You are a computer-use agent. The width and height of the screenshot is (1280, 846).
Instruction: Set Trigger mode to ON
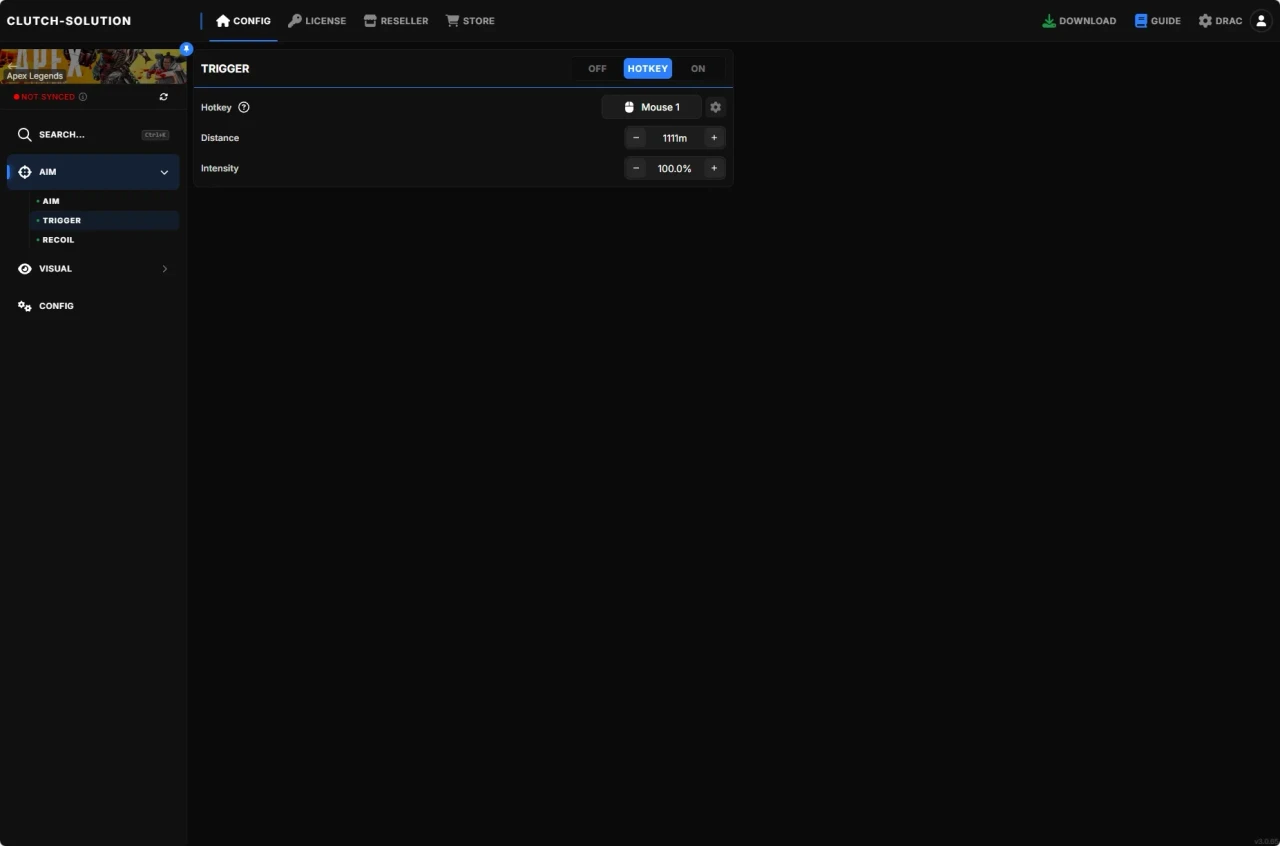pos(698,68)
